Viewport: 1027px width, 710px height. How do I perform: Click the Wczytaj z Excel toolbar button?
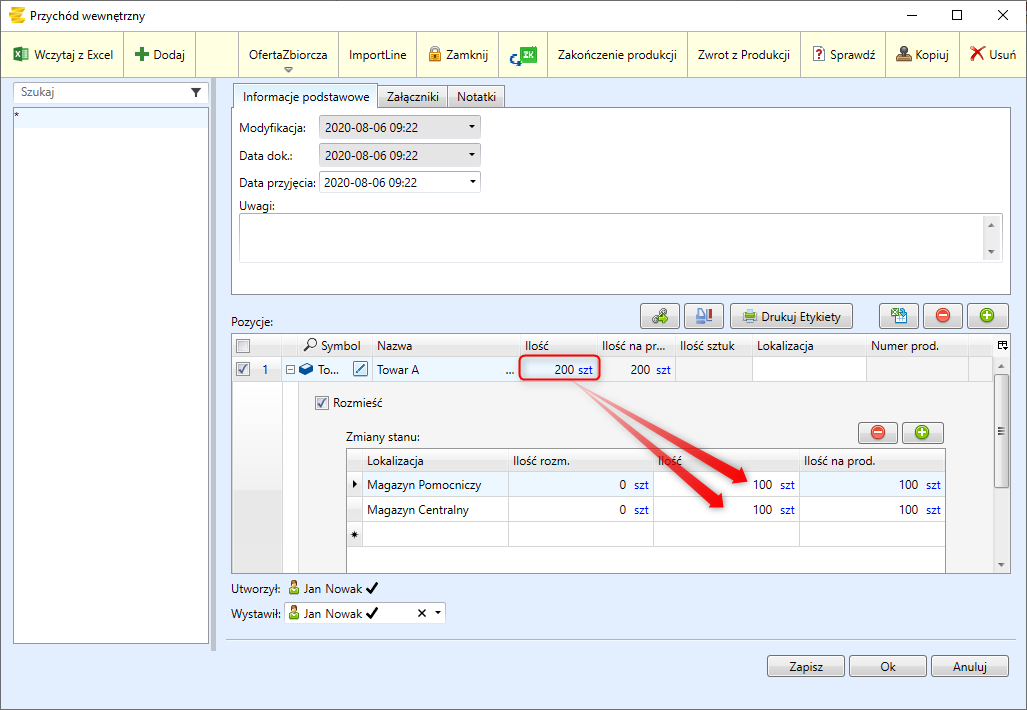coord(63,55)
